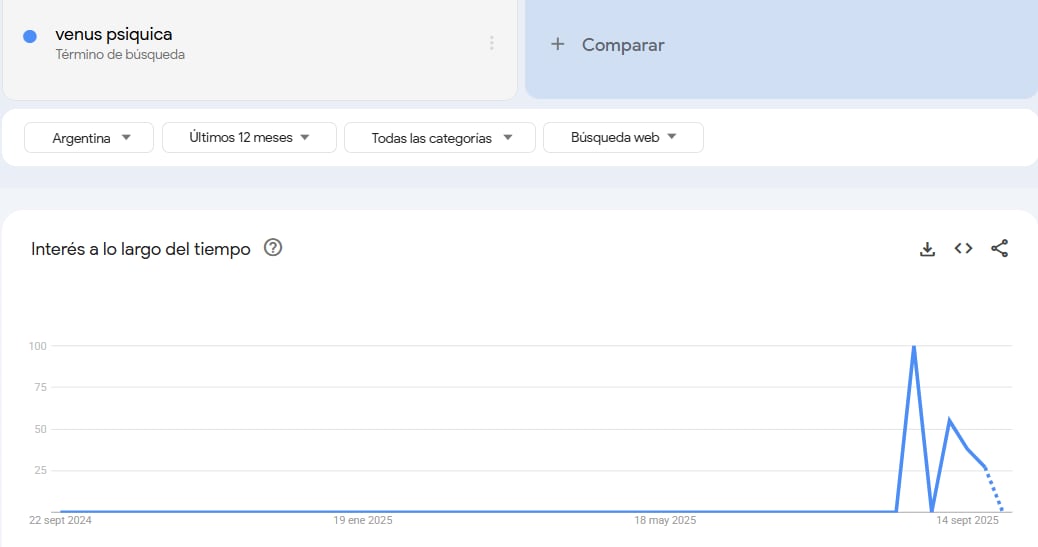Click the blue dot beside venus psiquica
This screenshot has height=547, width=1038.
click(x=30, y=36)
